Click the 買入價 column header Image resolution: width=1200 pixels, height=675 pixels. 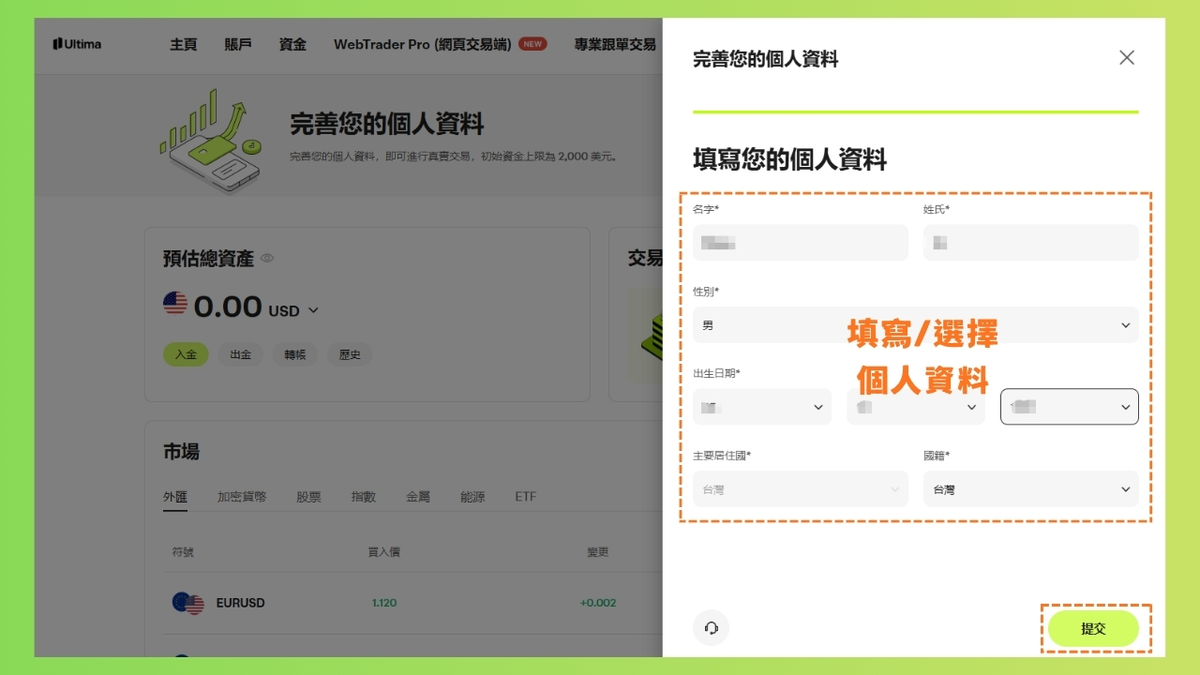click(x=384, y=552)
